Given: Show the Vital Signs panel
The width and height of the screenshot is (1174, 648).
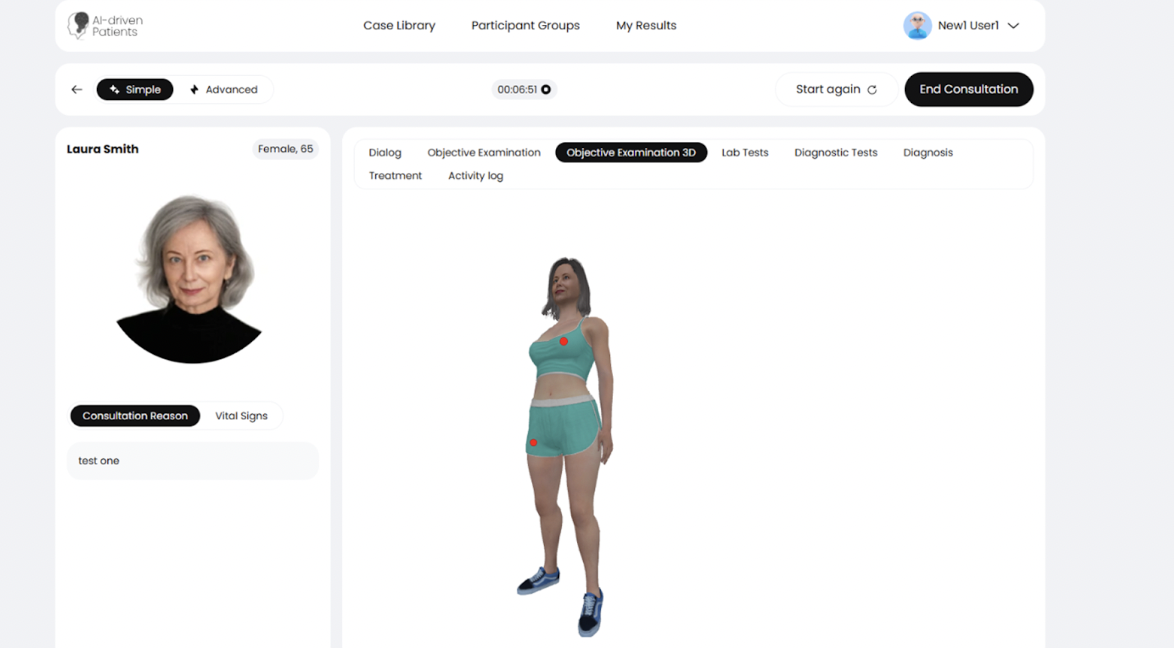Looking at the screenshot, I should (241, 416).
